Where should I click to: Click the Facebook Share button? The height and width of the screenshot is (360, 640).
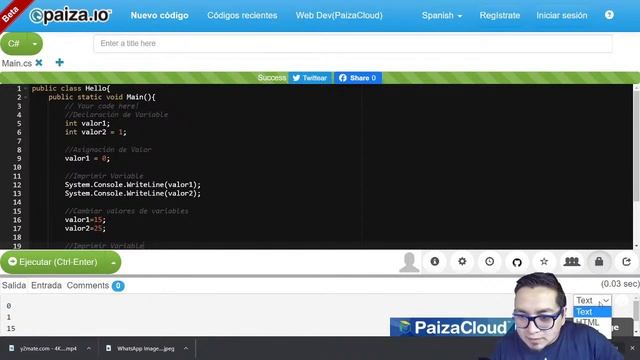[x=358, y=78]
